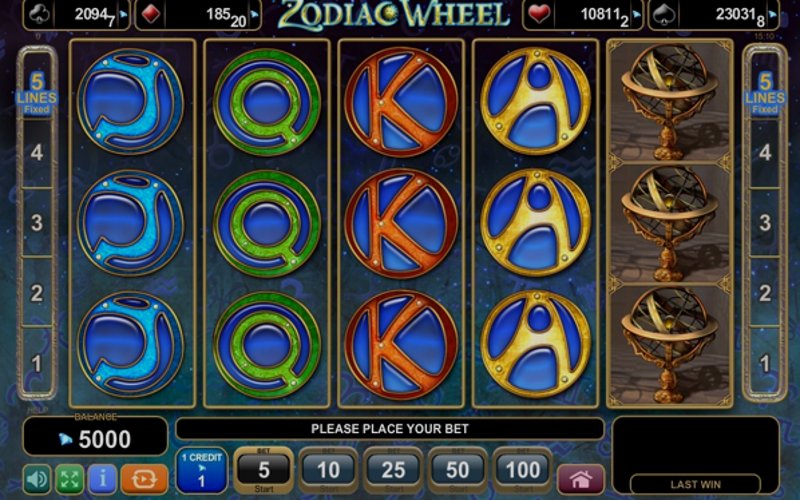Mute the game sound speaker icon
800x500 pixels.
(x=37, y=479)
